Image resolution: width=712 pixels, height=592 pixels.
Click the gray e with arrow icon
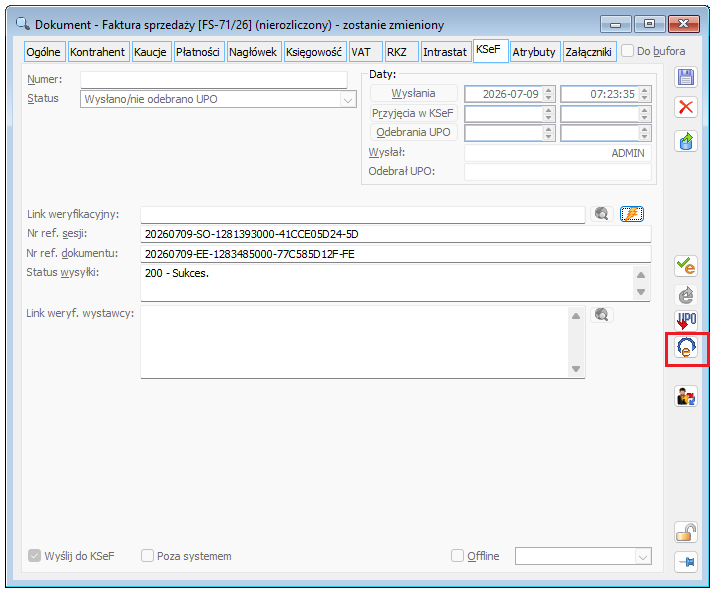click(x=686, y=295)
